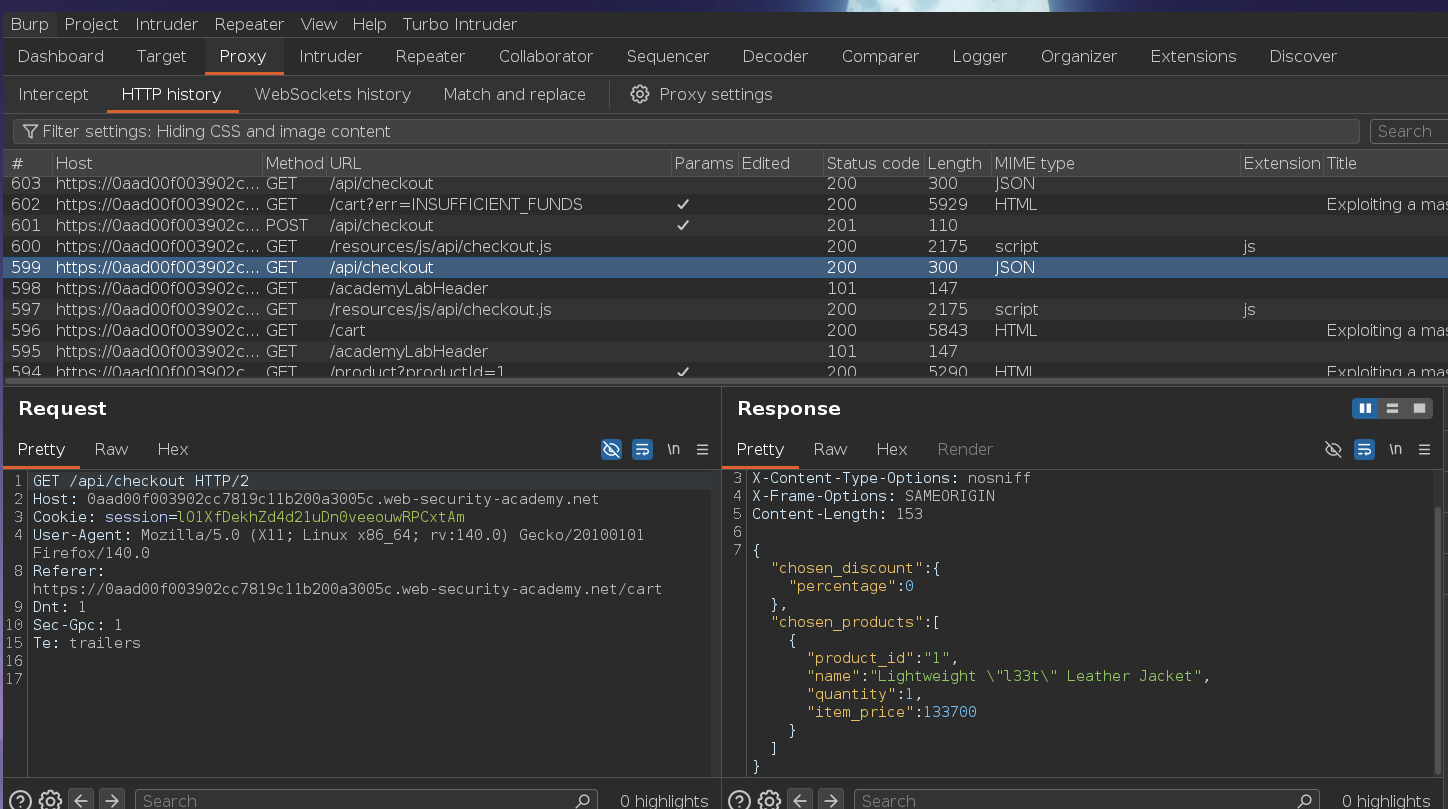The height and width of the screenshot is (809, 1448).
Task: Click magnifier icon in Request search box
Action: pos(583,800)
